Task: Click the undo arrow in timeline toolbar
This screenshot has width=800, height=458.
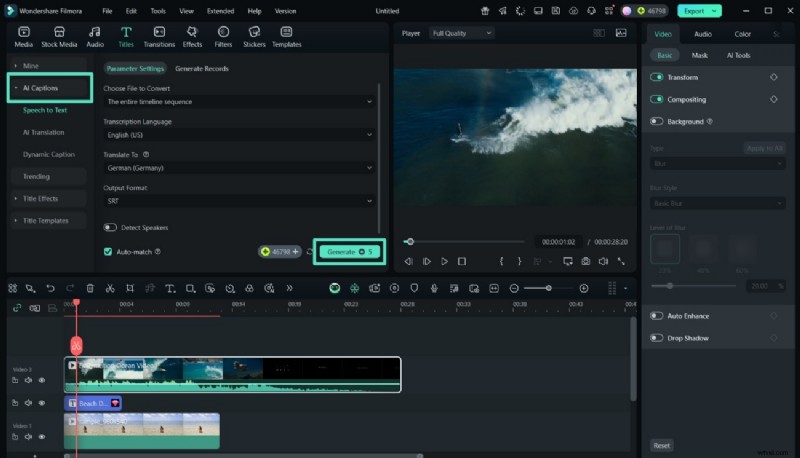Action: click(x=51, y=288)
